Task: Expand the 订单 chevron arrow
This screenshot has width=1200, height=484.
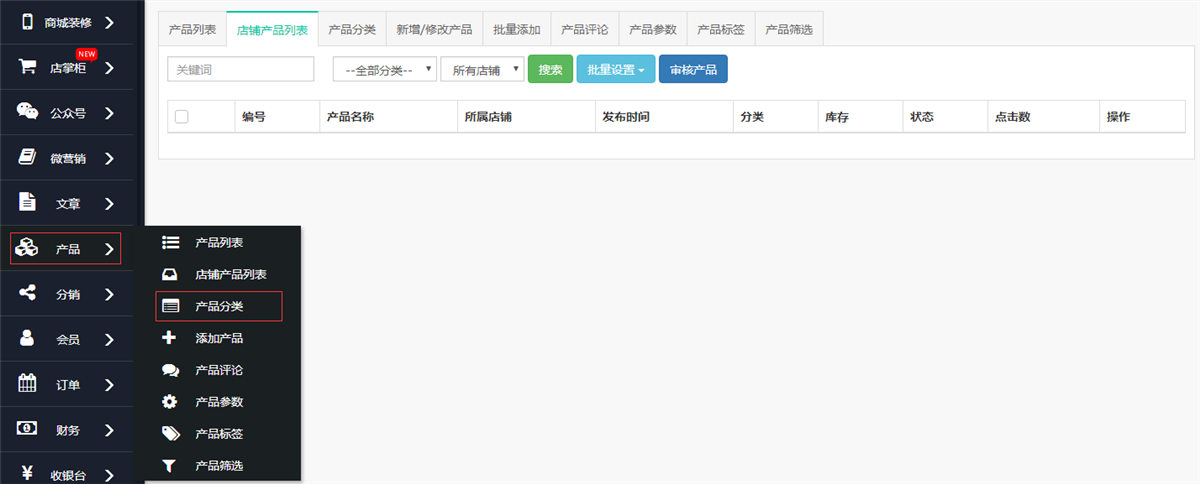Action: [109, 385]
